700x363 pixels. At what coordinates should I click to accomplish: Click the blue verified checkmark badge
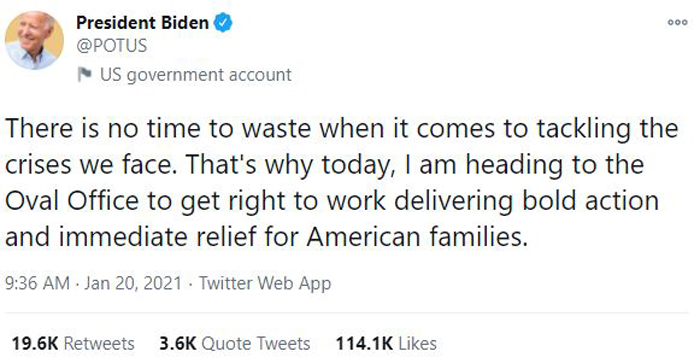tap(223, 22)
